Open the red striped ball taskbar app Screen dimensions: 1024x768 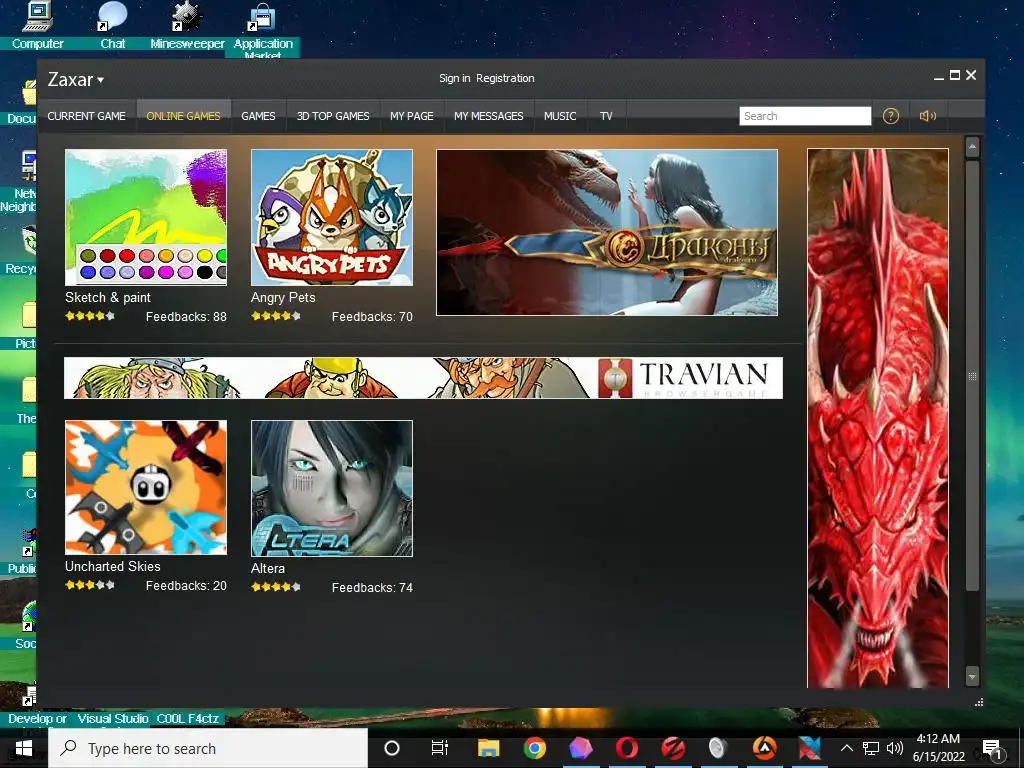click(673, 748)
